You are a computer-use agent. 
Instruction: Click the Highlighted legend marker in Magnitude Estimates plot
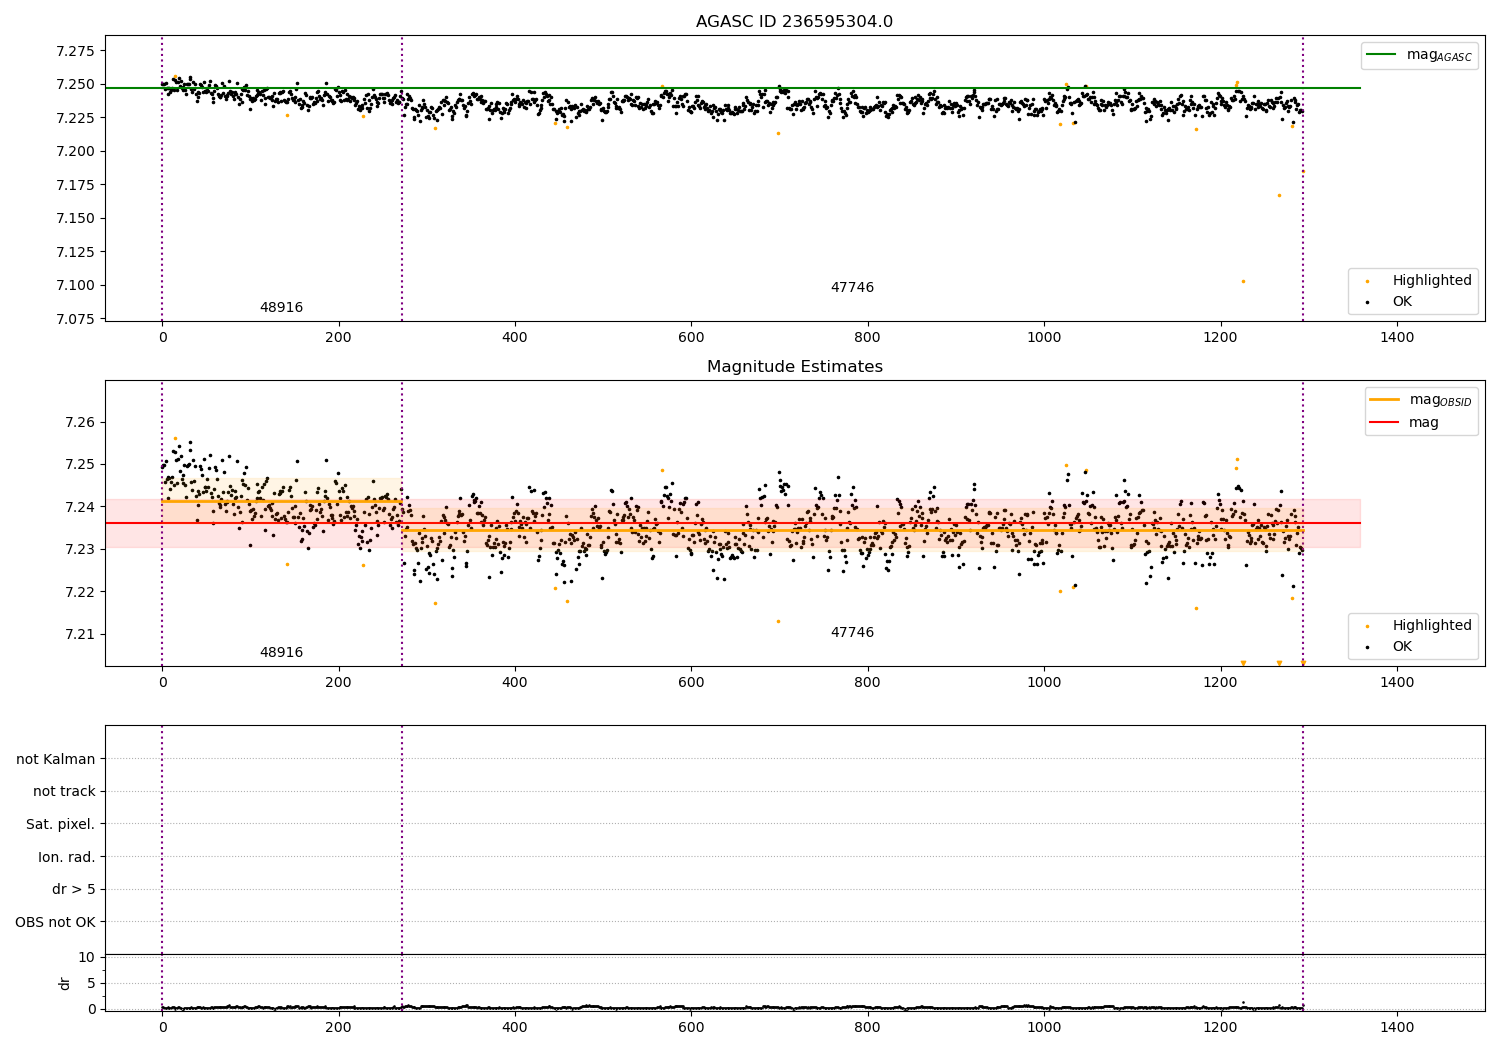pos(1367,626)
